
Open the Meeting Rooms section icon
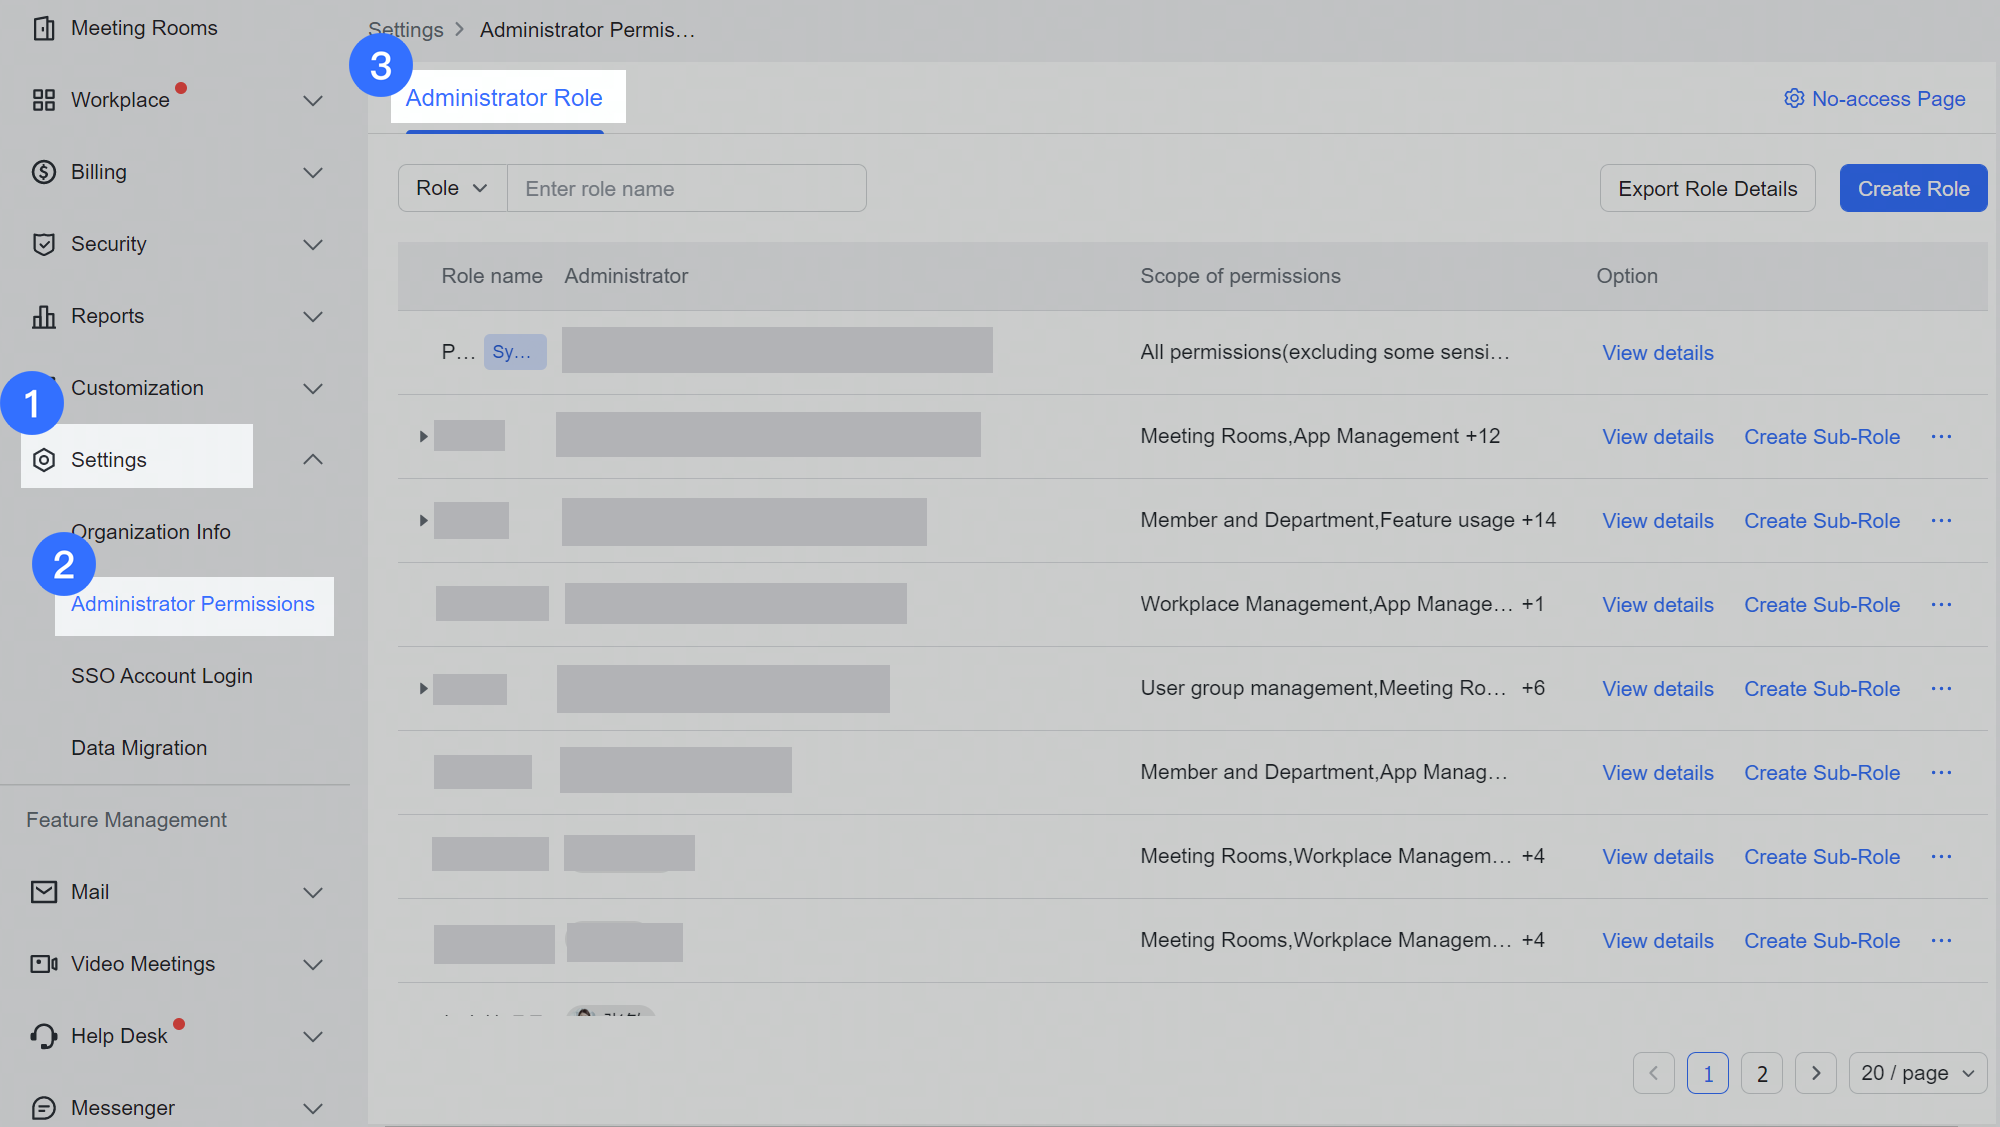tap(43, 28)
